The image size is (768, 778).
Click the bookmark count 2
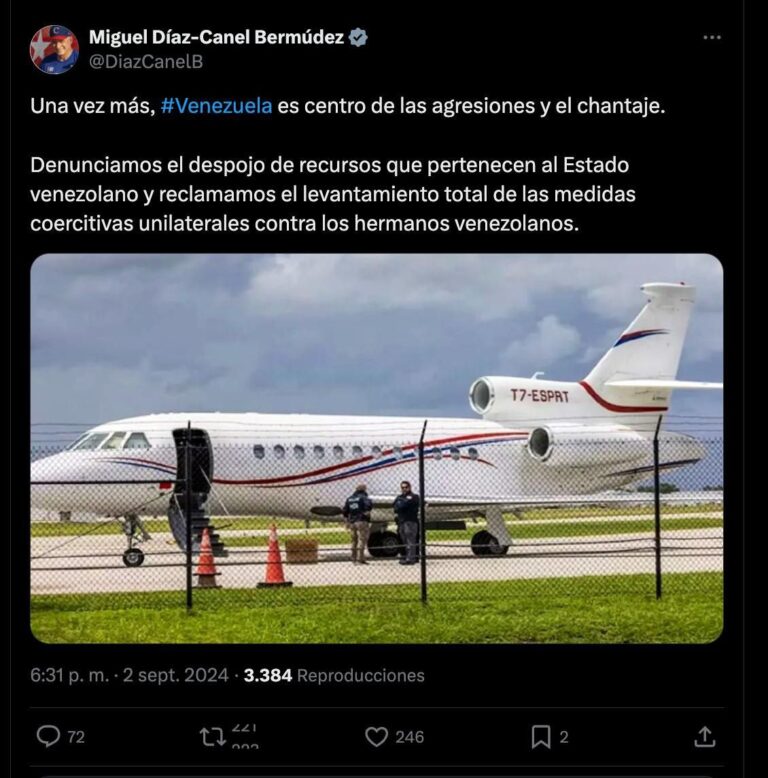tap(564, 737)
